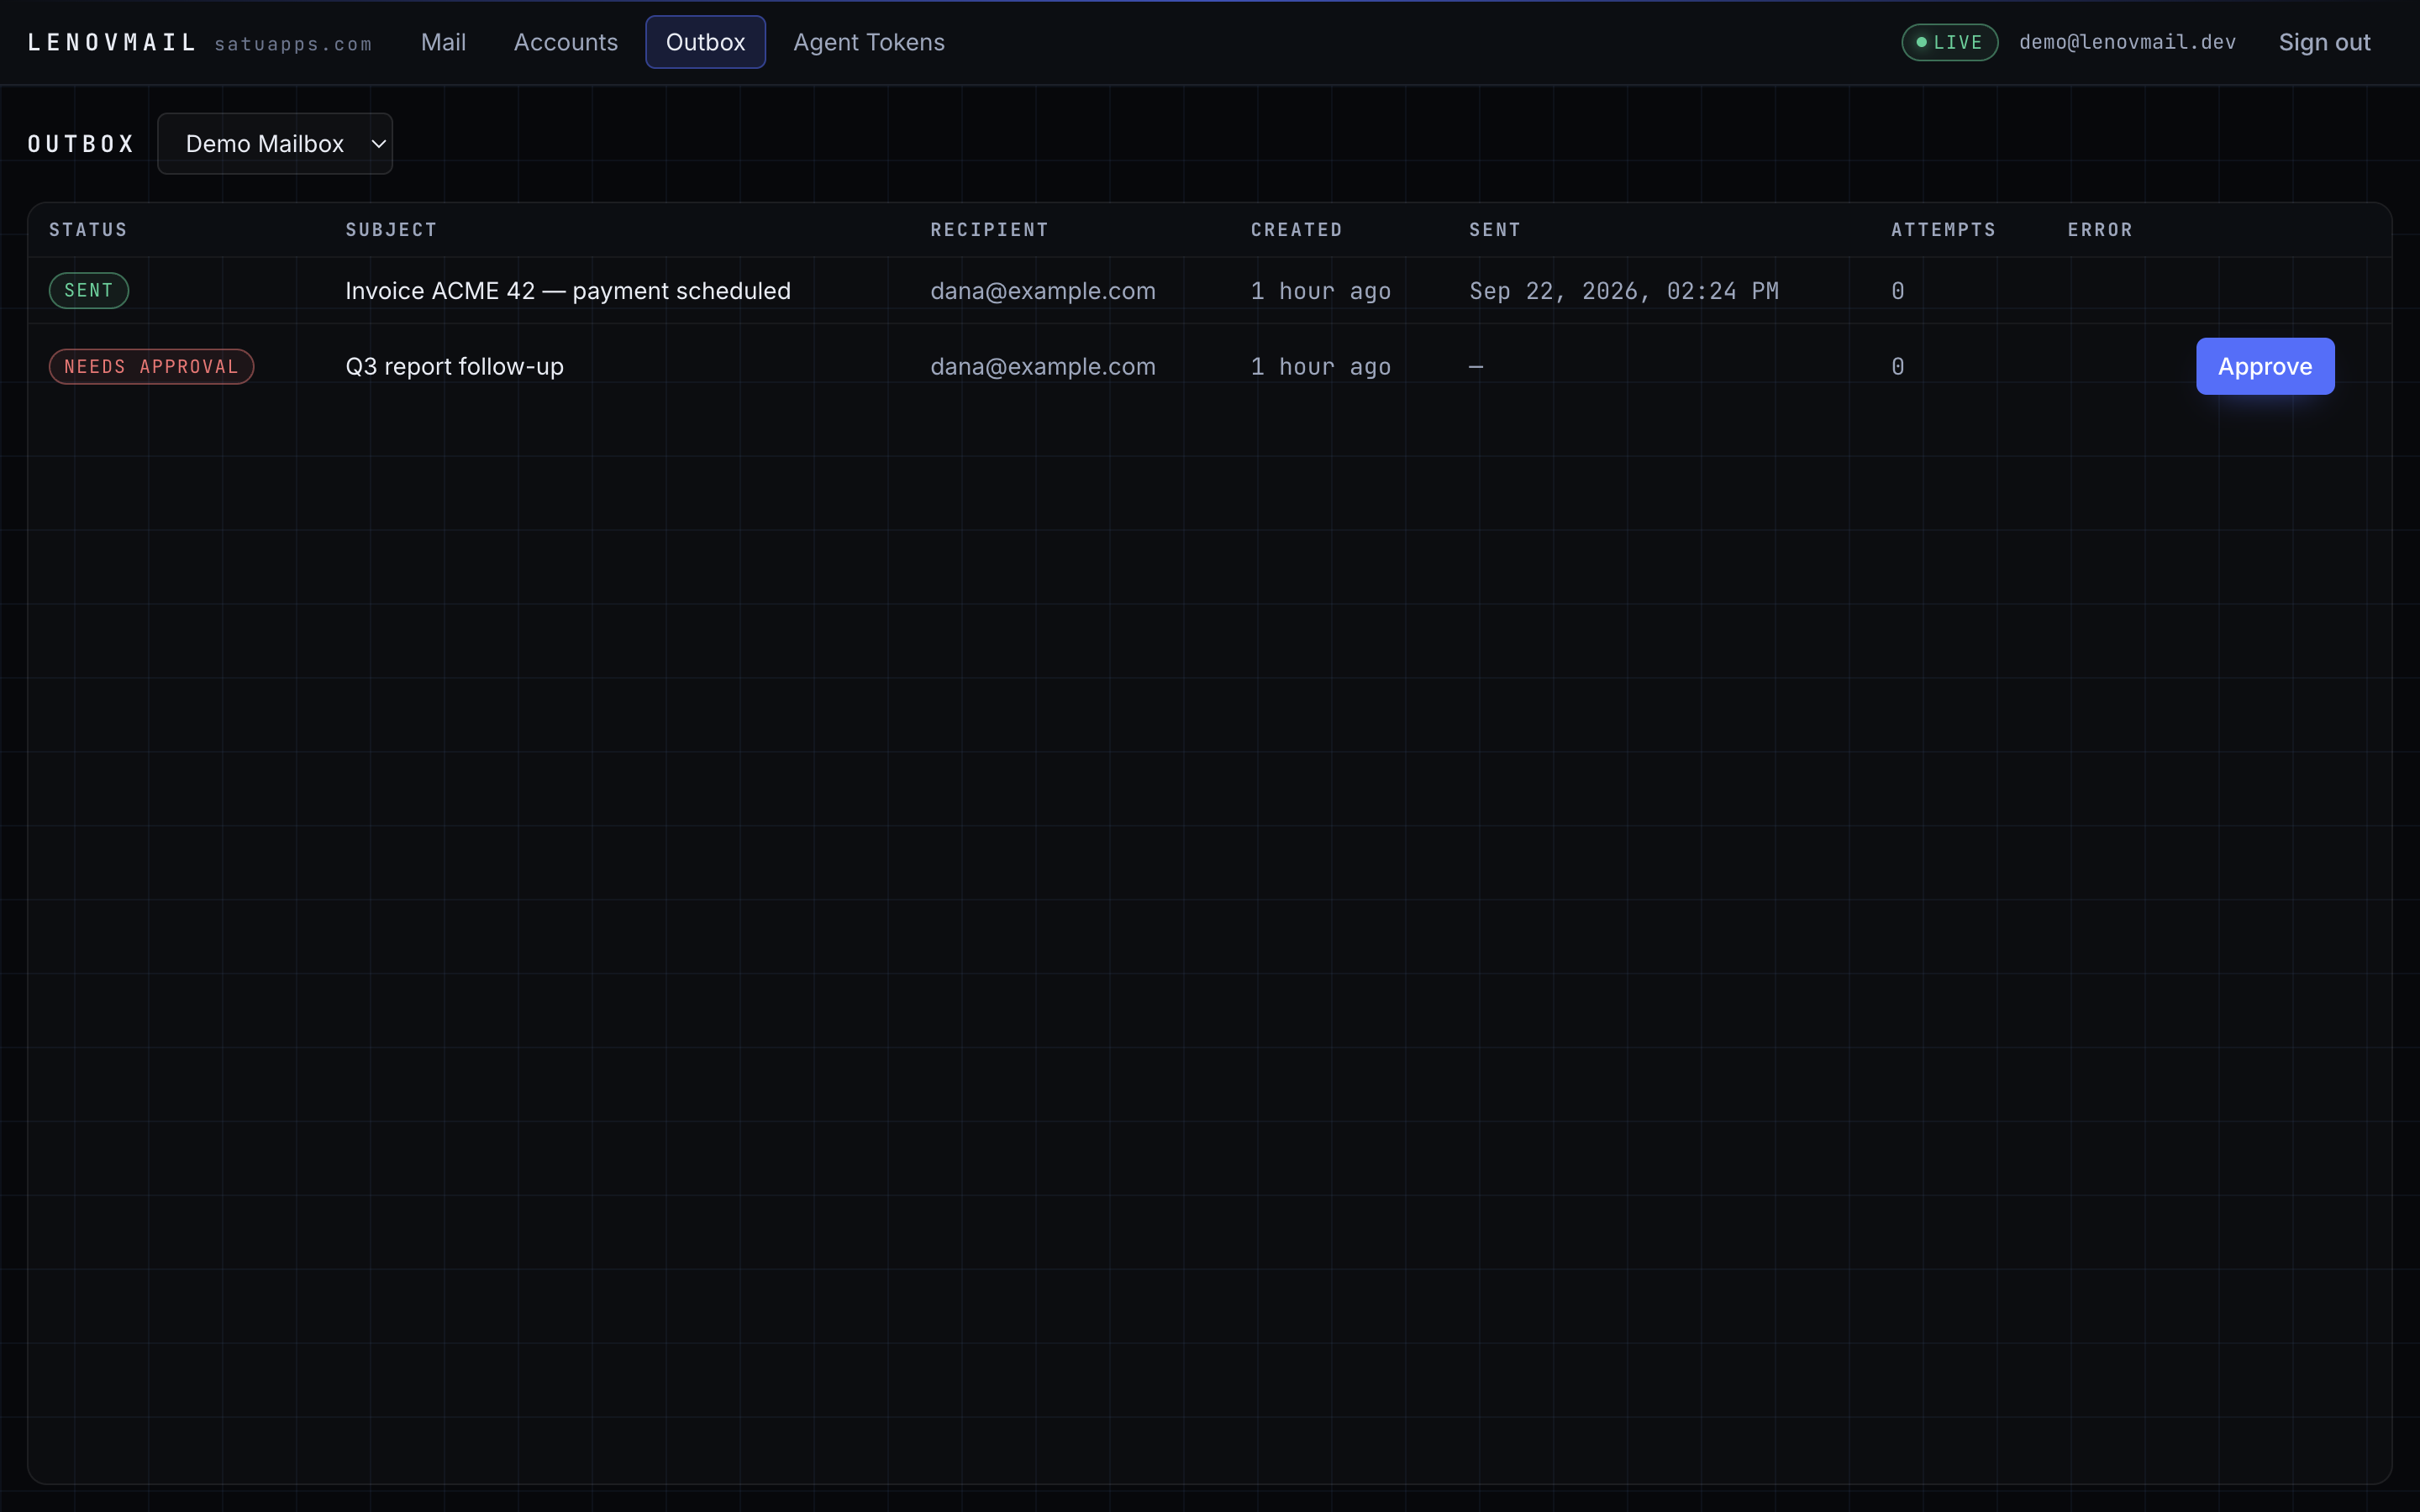Viewport: 2420px width, 1512px height.
Task: Expand the Demo Mailbox dropdown
Action: pos(275,143)
